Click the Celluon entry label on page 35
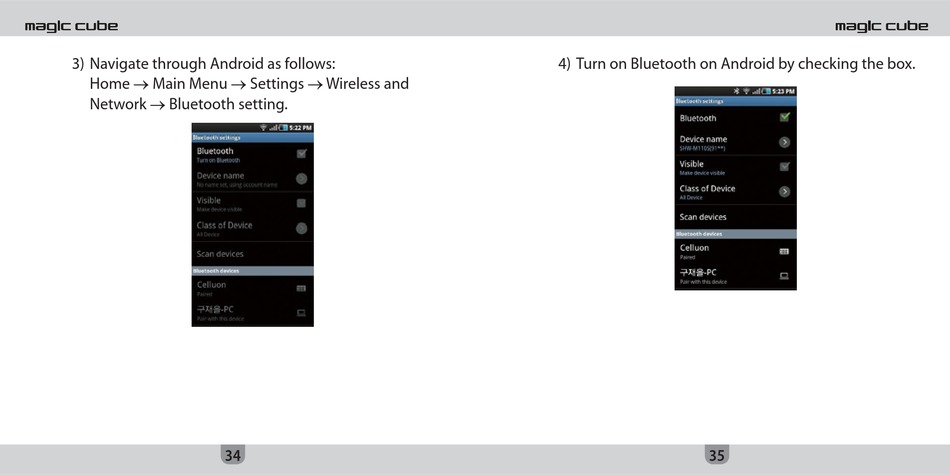Viewport: 950px width, 475px height. (694, 248)
